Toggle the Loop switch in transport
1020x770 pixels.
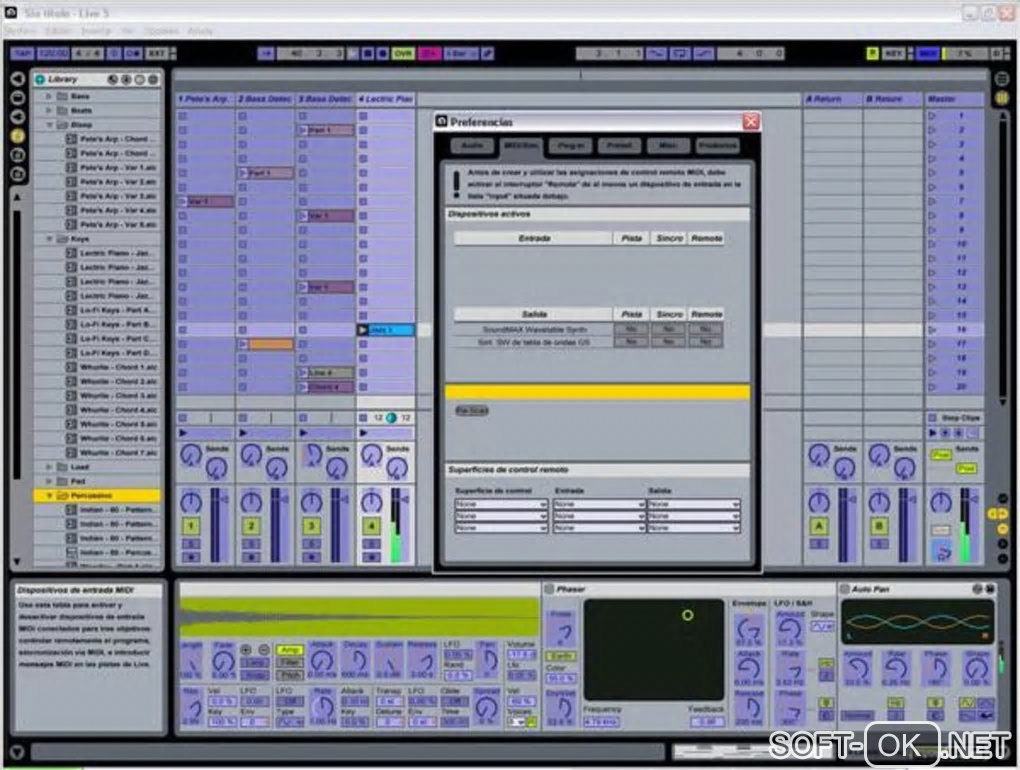point(680,53)
